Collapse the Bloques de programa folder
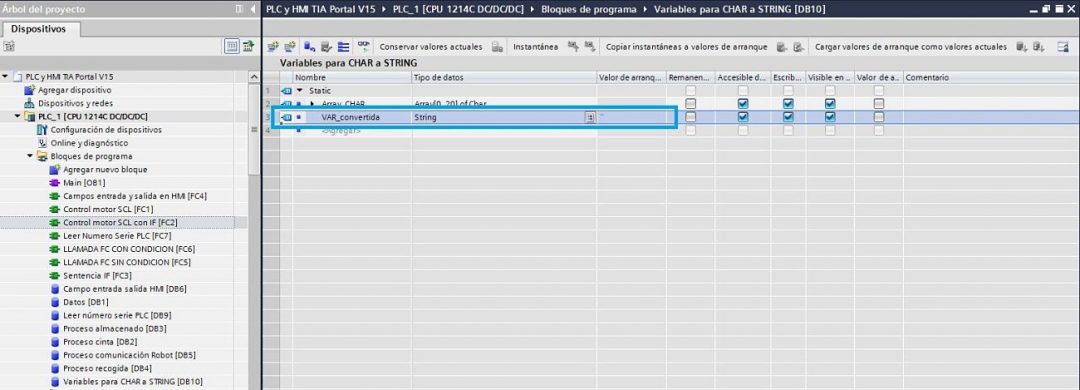 30,156
